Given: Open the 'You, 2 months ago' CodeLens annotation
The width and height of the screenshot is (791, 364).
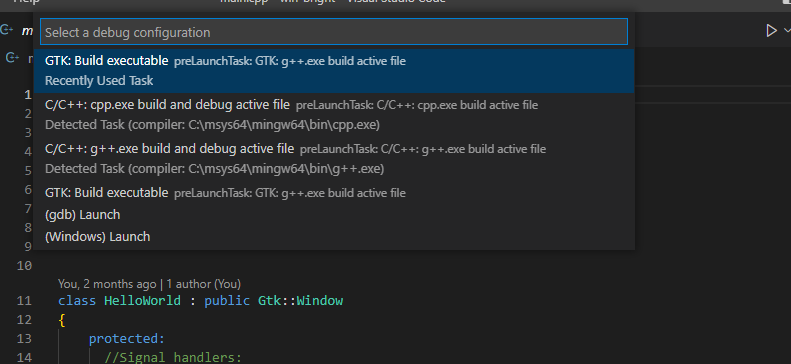Looking at the screenshot, I should tap(149, 284).
